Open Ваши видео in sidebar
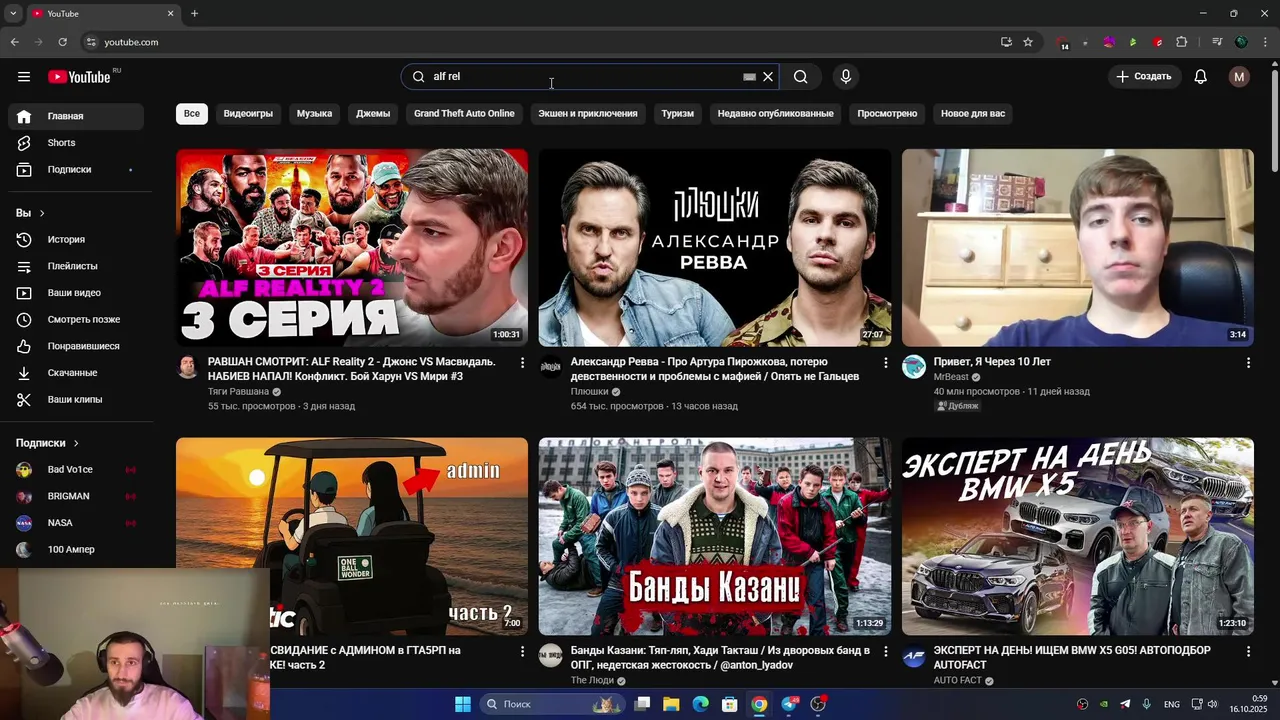Screen dimensions: 1280x720 76,293
